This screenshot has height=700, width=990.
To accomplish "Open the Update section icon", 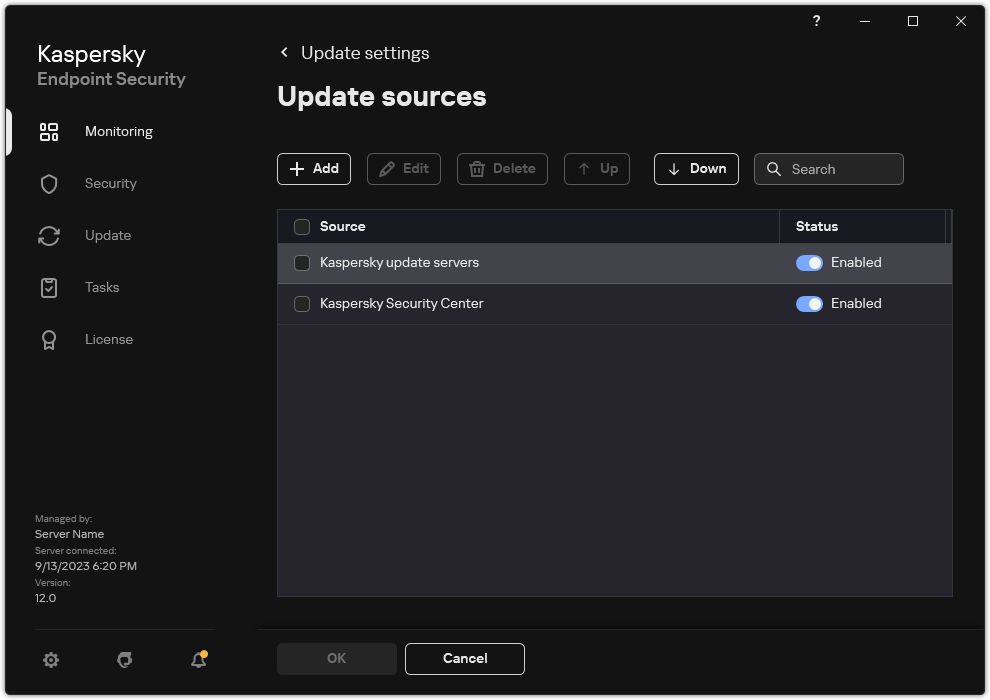I will point(49,235).
